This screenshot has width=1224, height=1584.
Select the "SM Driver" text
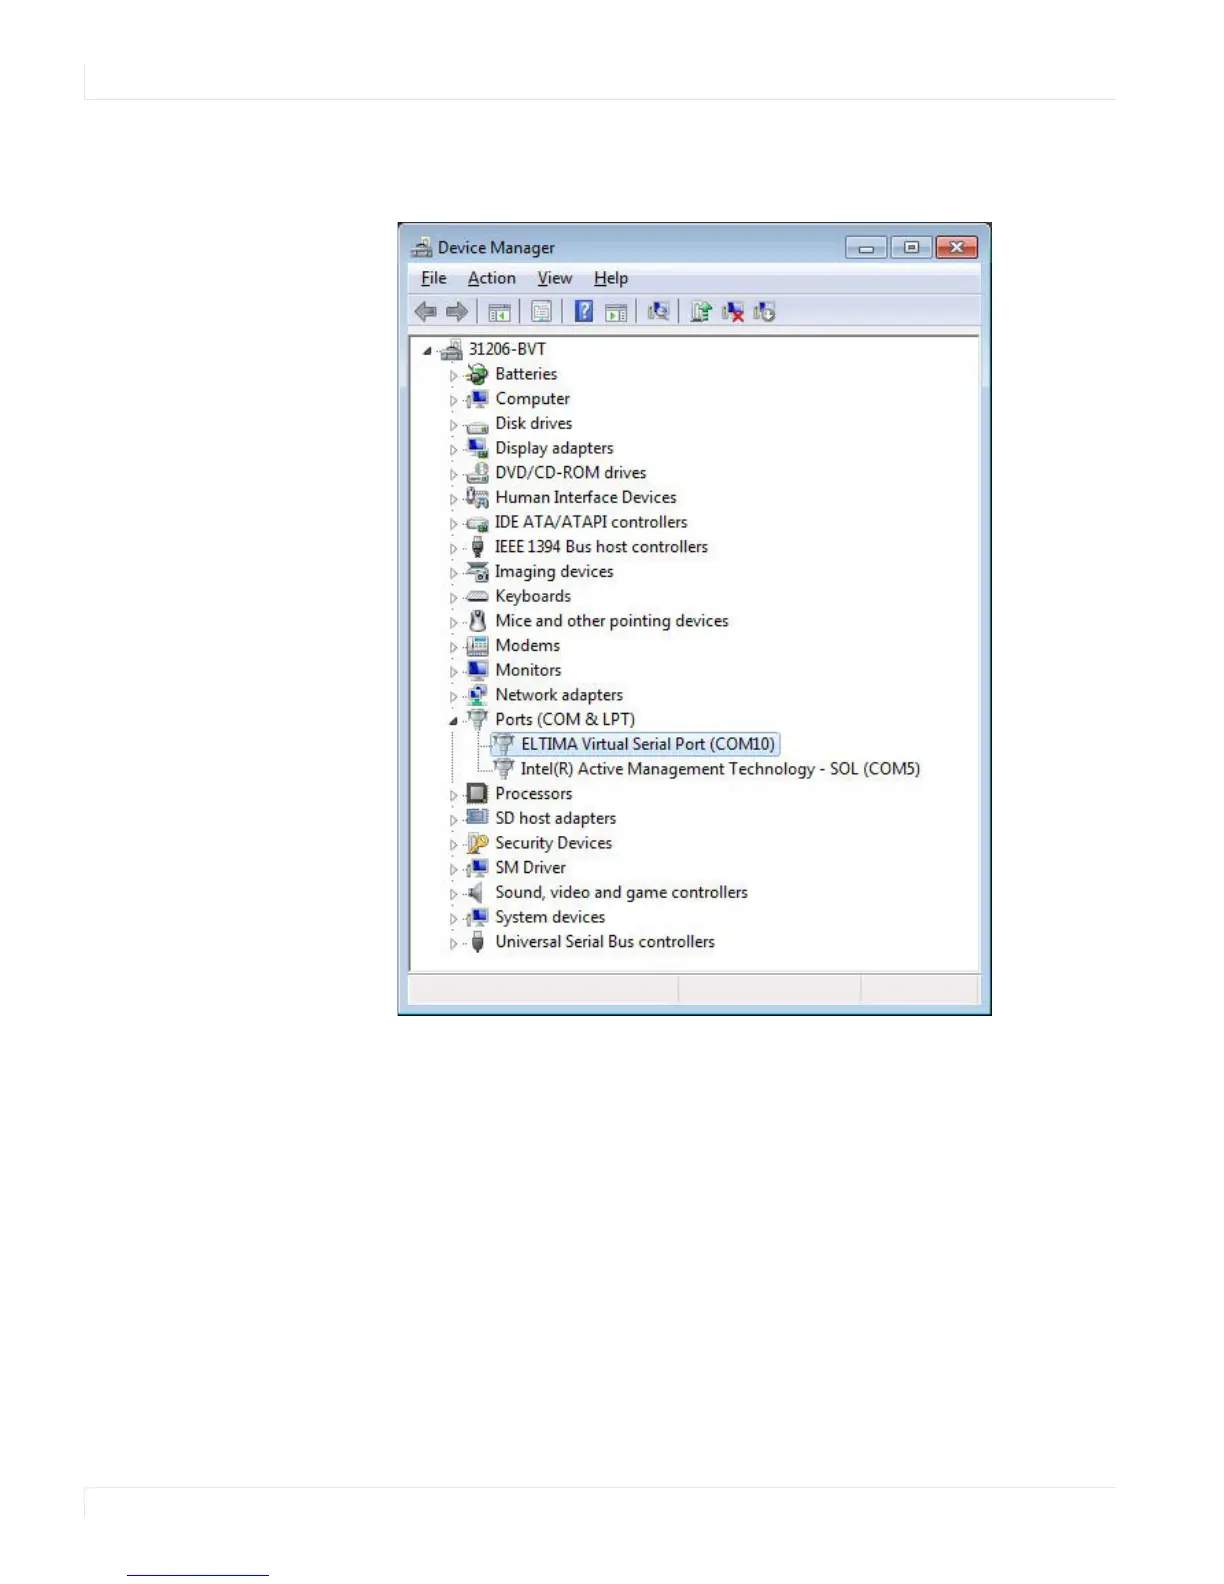coord(530,868)
